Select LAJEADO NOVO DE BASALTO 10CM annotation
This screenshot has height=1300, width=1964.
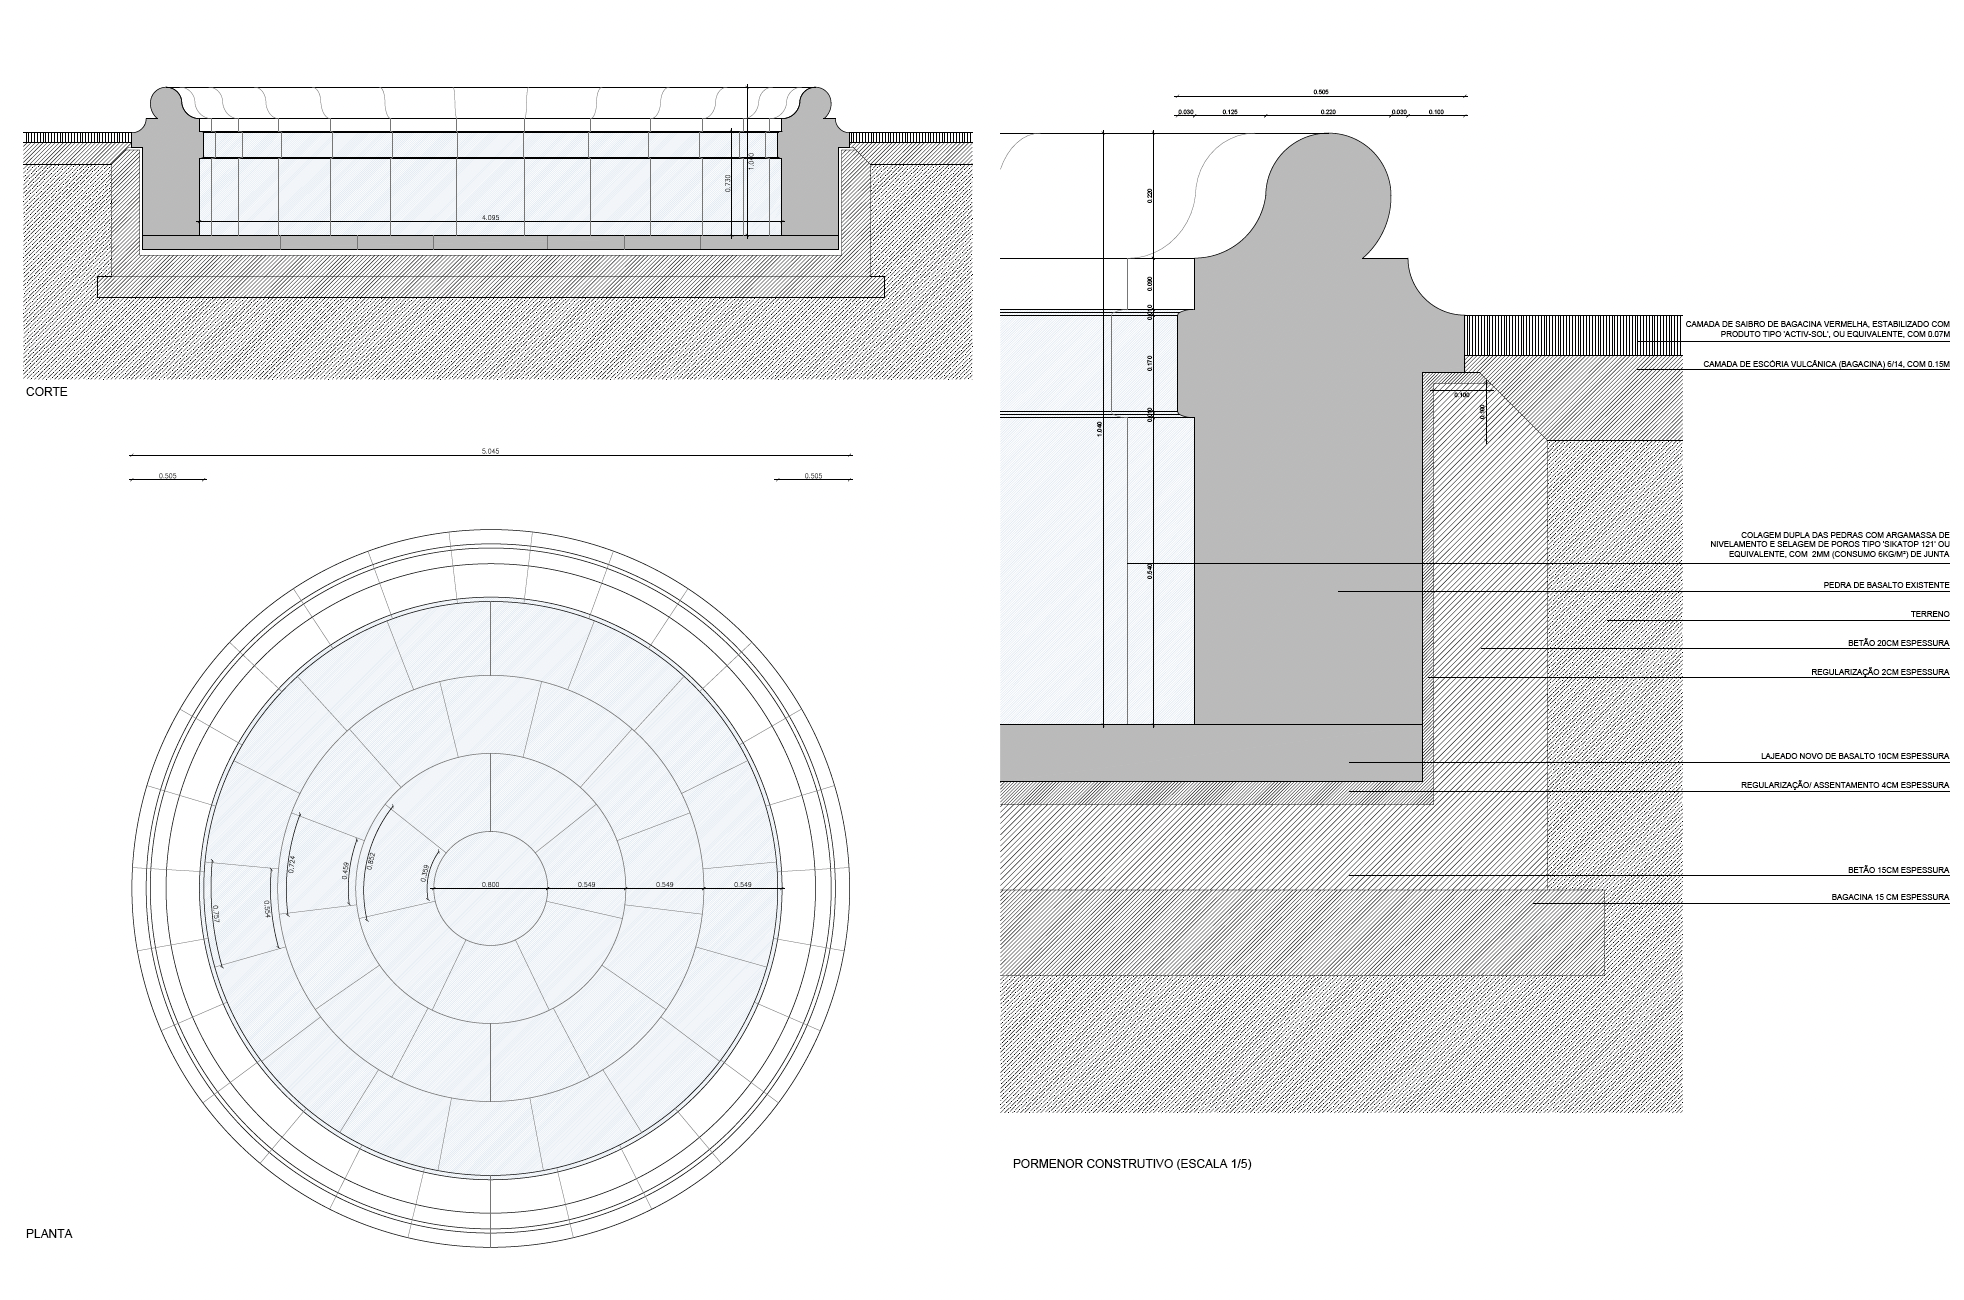[1855, 756]
